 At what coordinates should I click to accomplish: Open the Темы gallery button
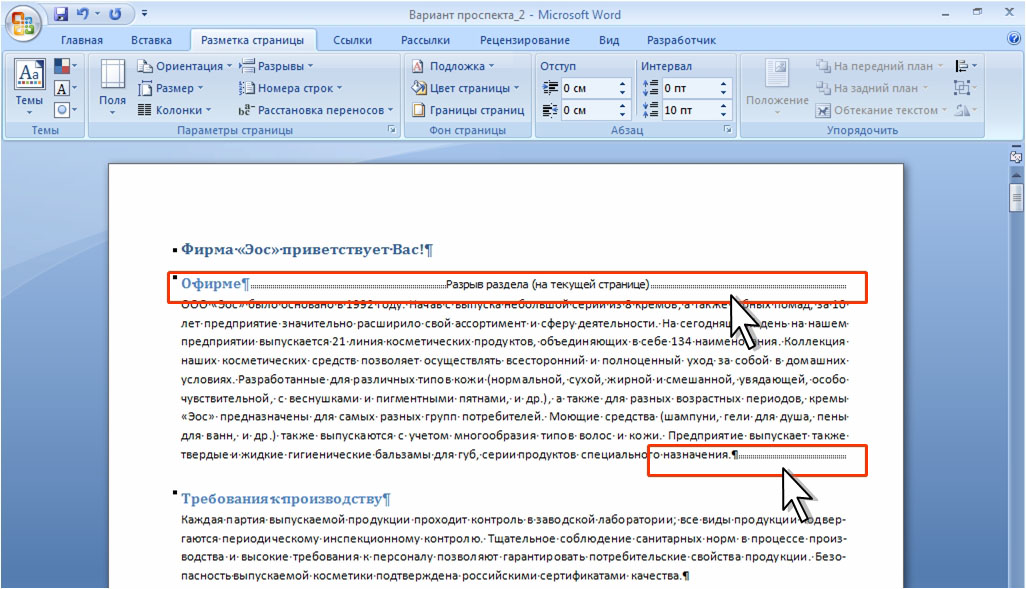pos(29,88)
